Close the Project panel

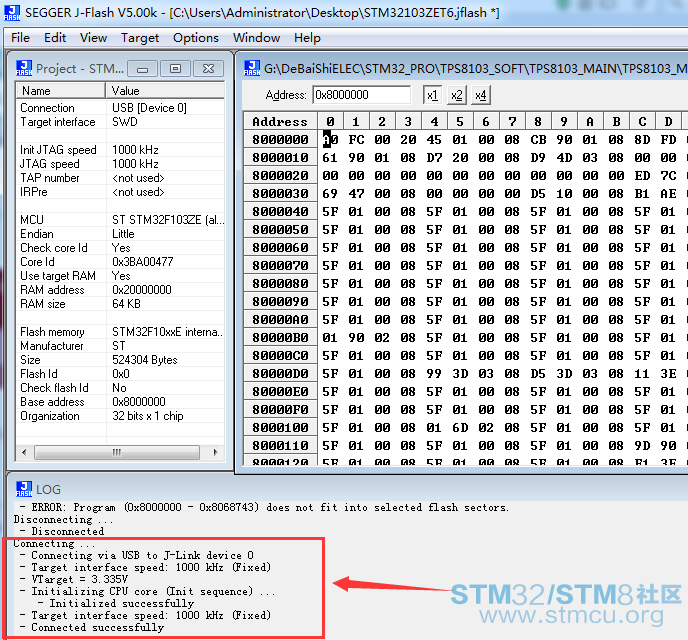coord(209,69)
